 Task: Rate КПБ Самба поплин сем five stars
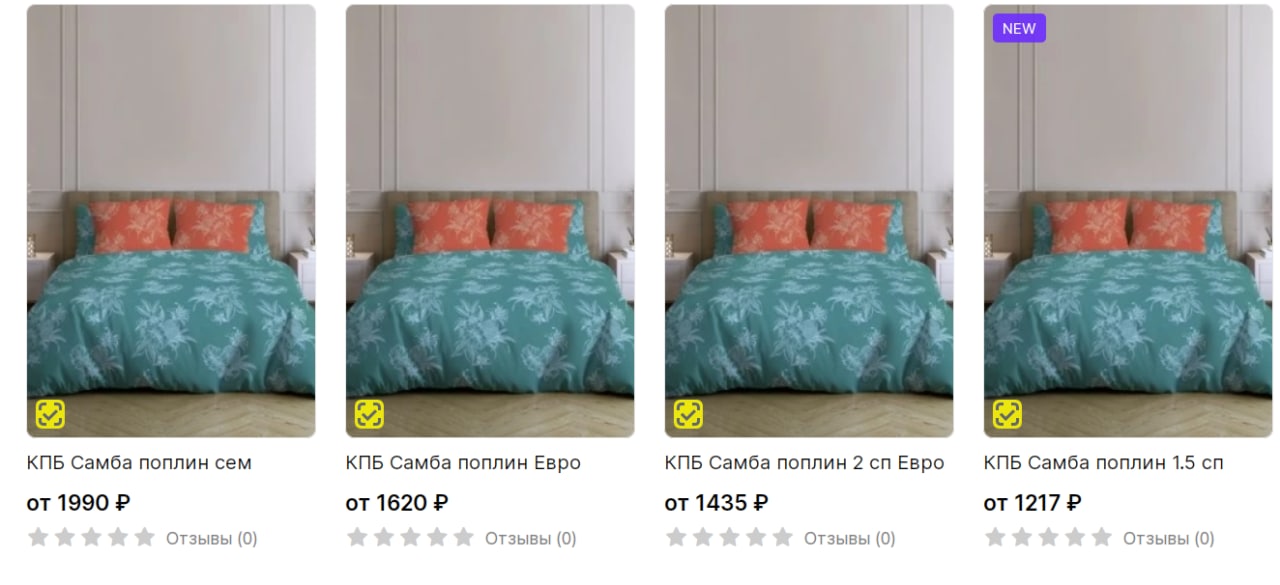(x=145, y=538)
